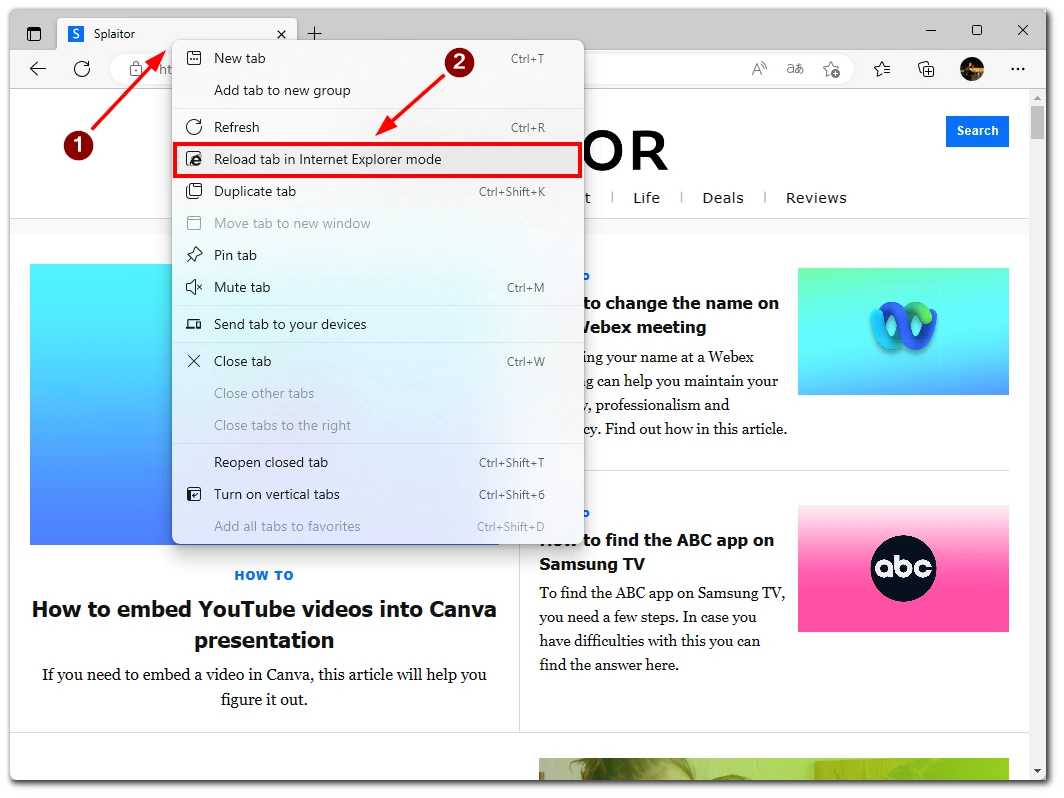Viewport: 1064px width, 798px height.
Task: Click the Internet Explorer mode icon
Action: pyautogui.click(x=194, y=159)
